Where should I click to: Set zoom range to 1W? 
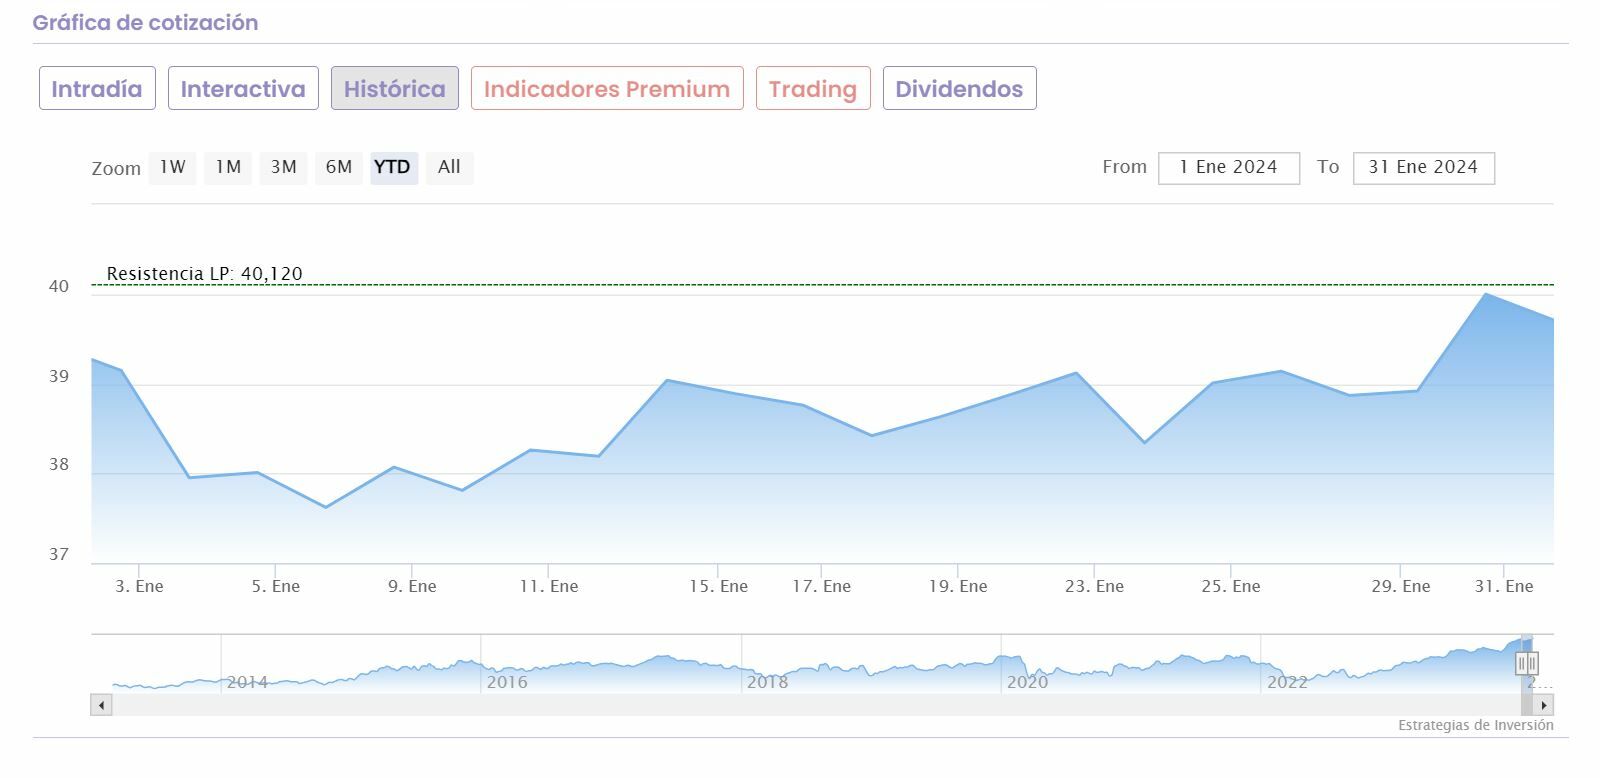point(173,167)
